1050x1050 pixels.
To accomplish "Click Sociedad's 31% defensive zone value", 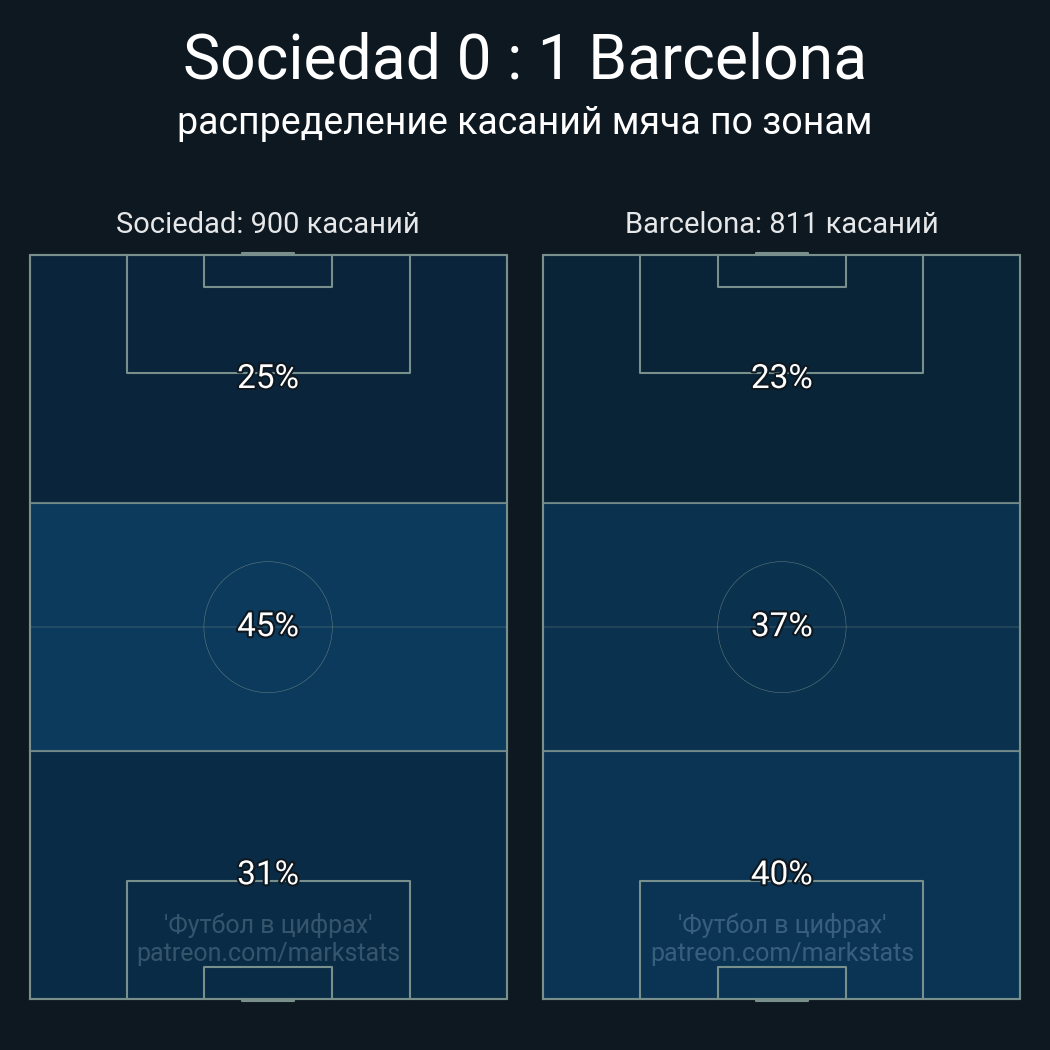I will 268,873.
